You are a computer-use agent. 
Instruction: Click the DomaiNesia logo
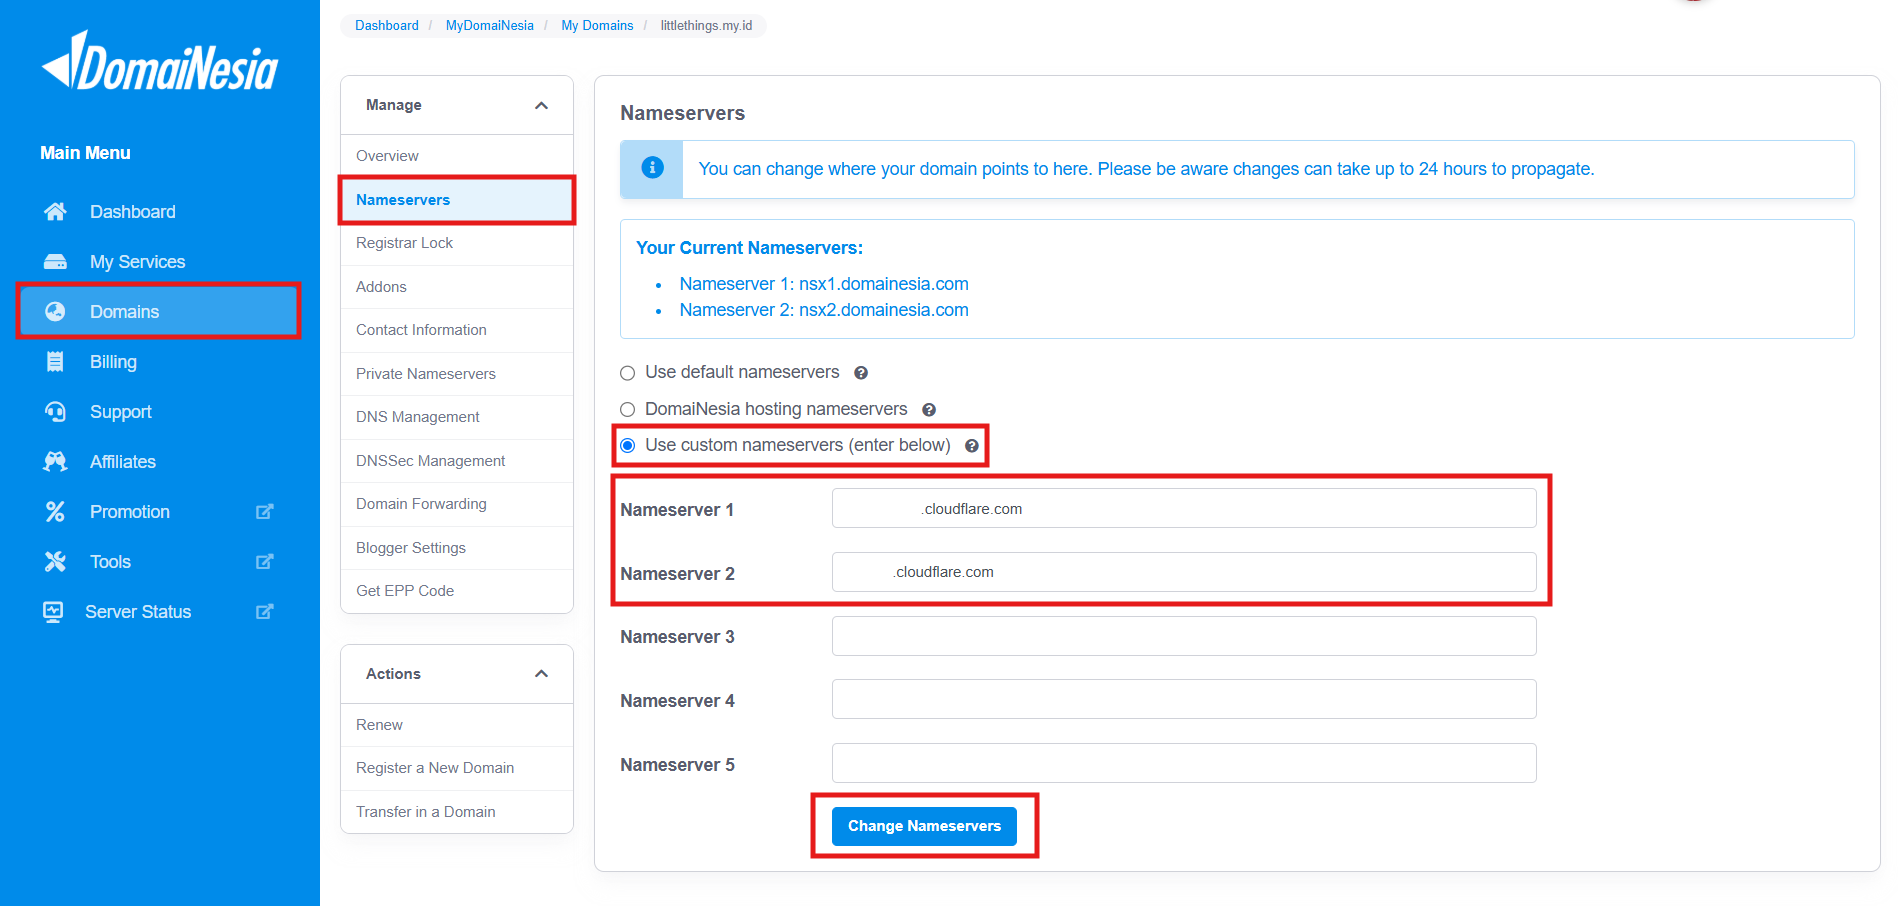pyautogui.click(x=160, y=61)
